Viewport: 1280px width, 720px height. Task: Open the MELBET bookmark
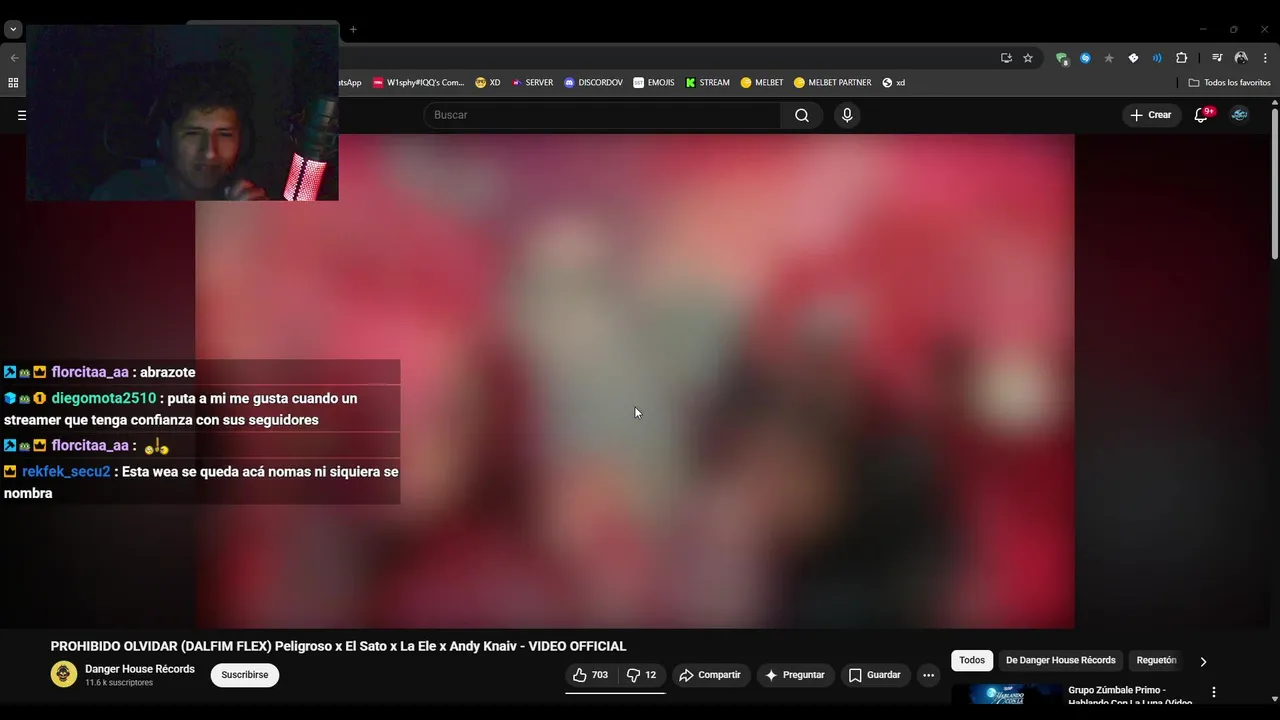[x=762, y=83]
